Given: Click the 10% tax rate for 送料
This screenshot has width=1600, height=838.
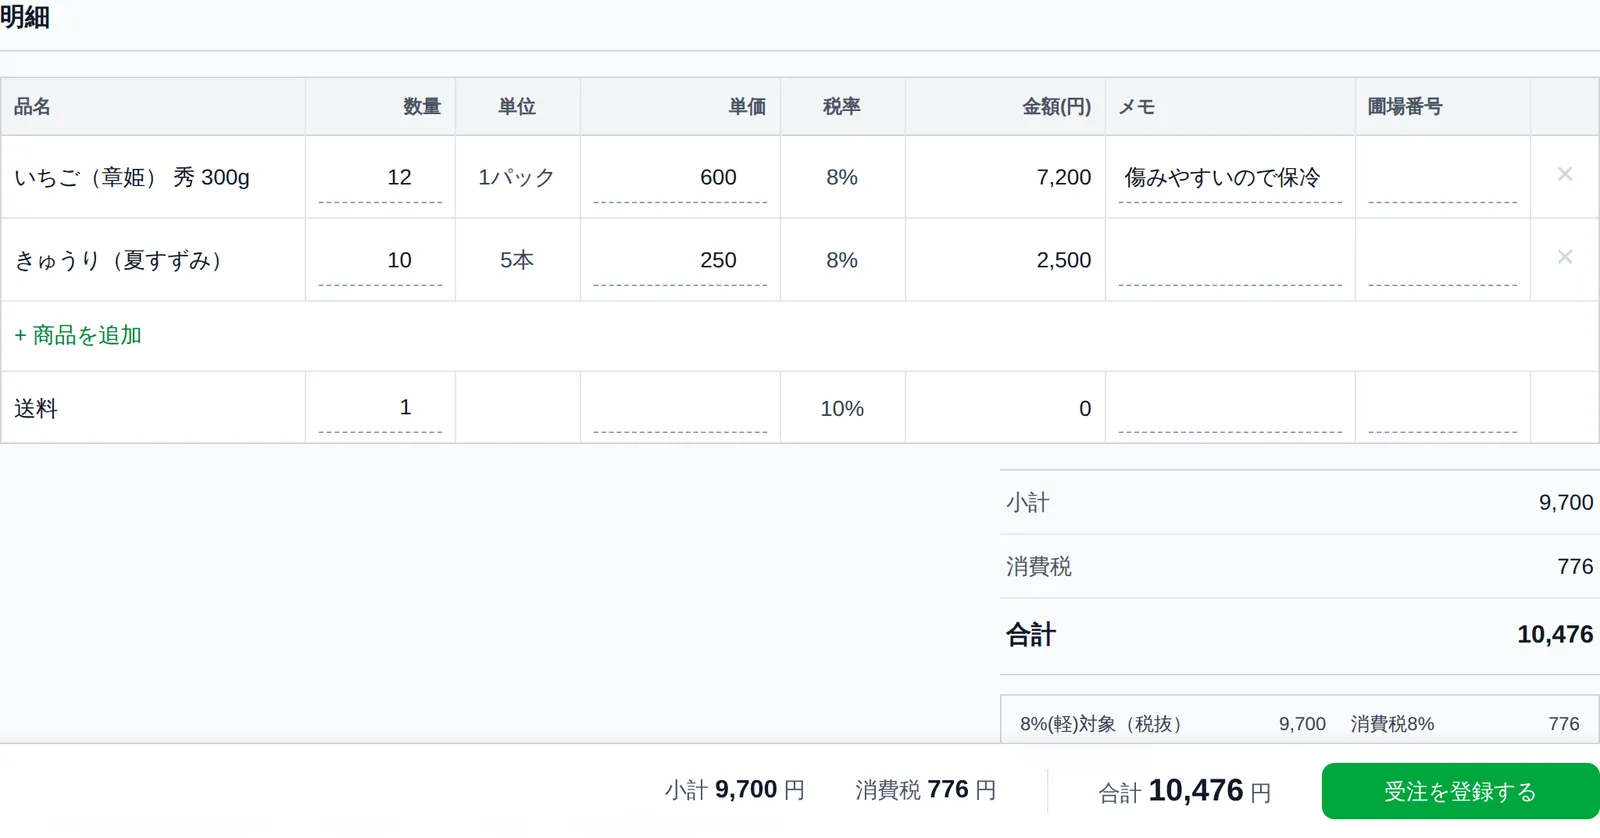Looking at the screenshot, I should (842, 408).
